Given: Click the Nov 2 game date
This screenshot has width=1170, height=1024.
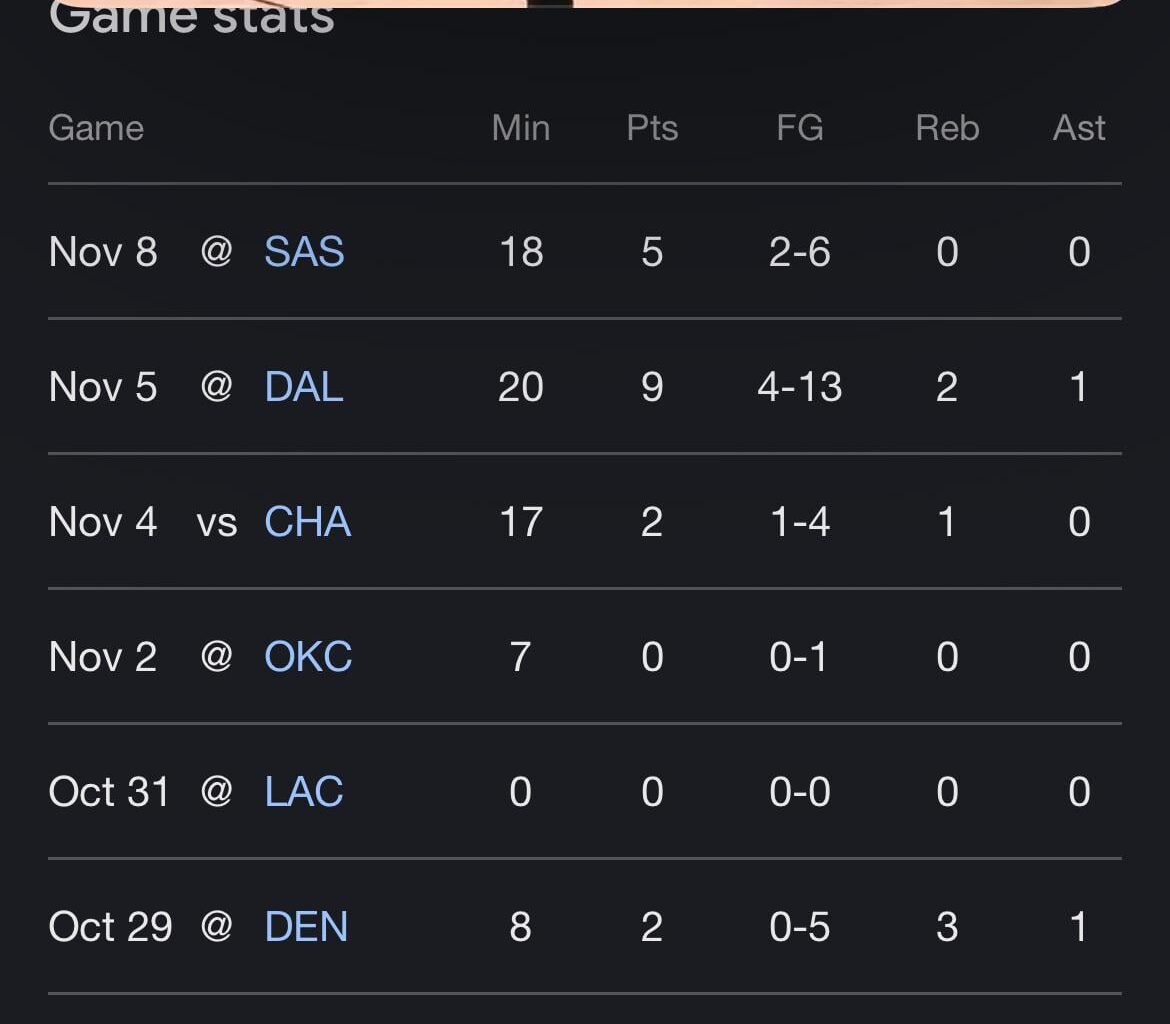Looking at the screenshot, I should [103, 657].
